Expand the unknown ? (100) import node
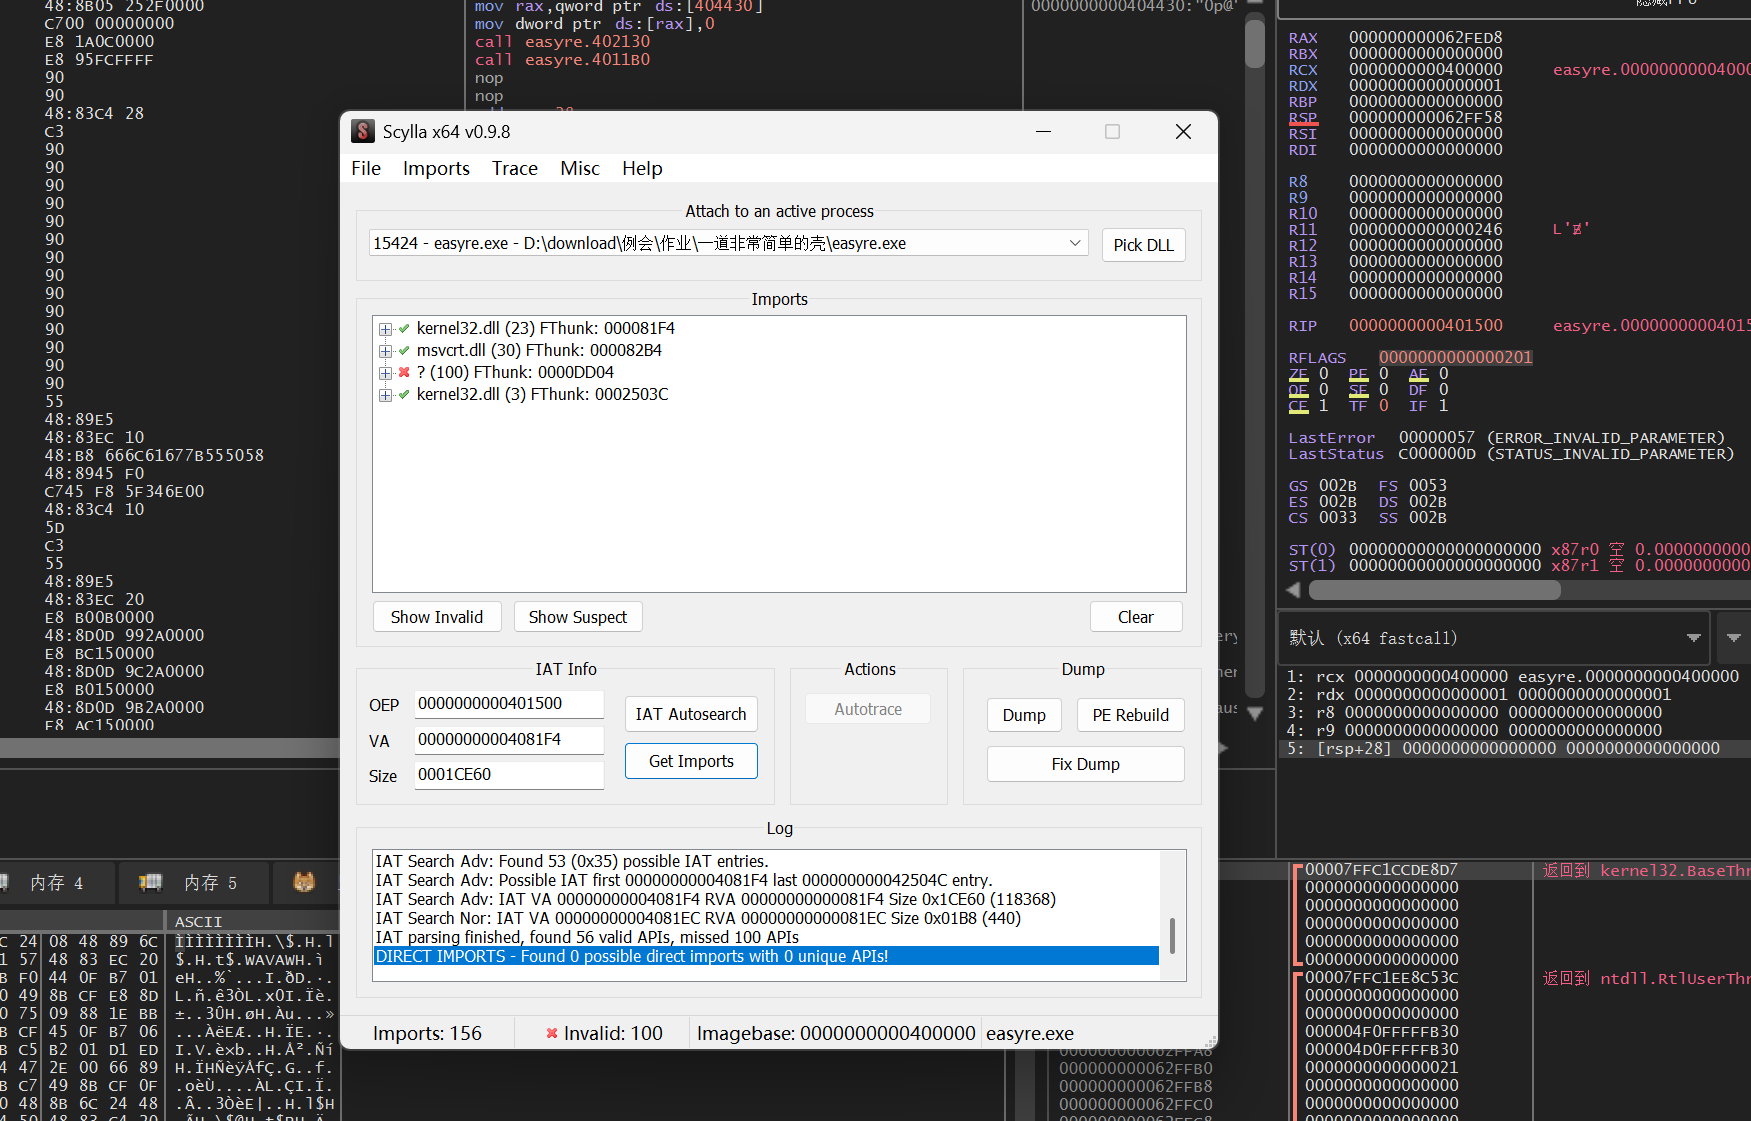 385,372
